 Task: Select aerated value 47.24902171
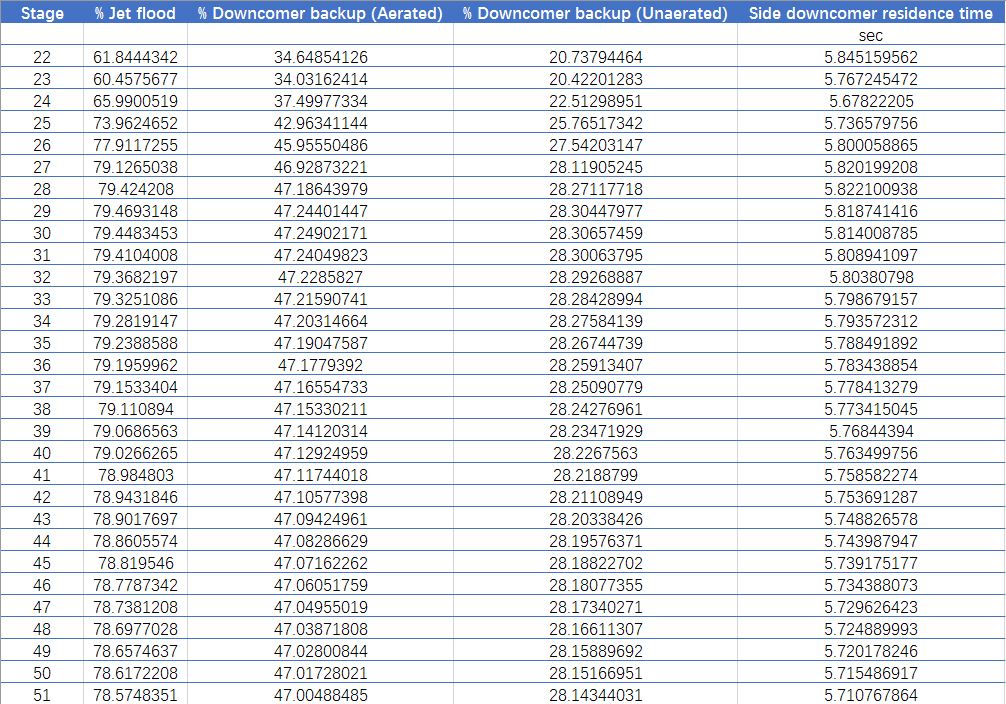(320, 233)
